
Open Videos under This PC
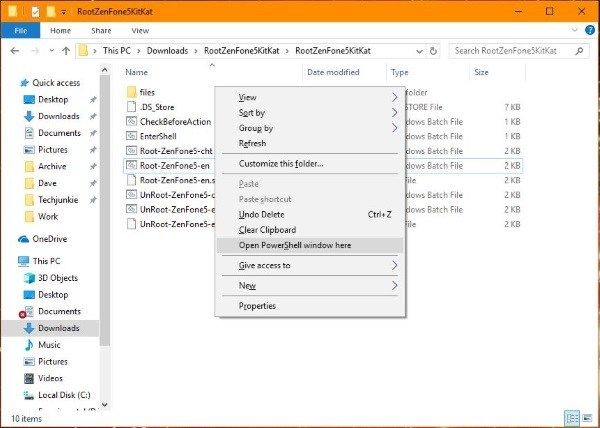point(50,378)
